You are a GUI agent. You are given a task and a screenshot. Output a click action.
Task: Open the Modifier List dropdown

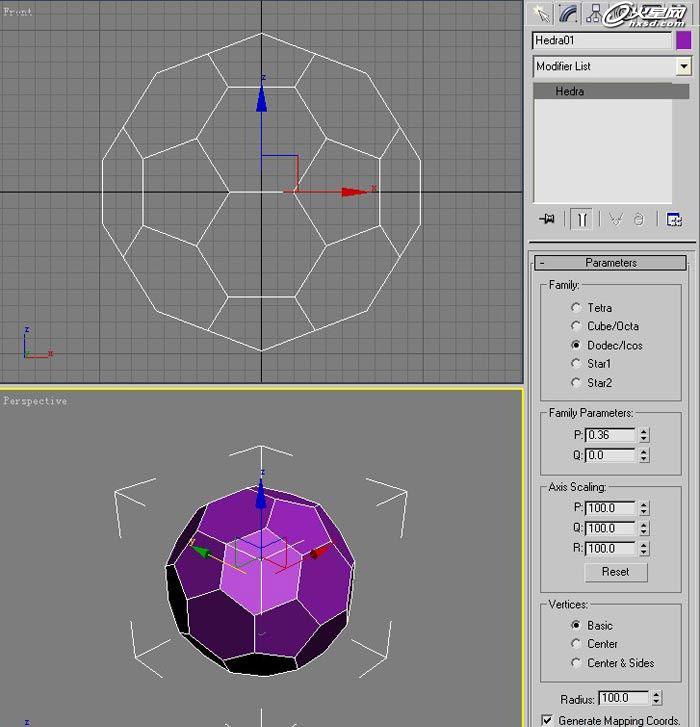click(684, 66)
